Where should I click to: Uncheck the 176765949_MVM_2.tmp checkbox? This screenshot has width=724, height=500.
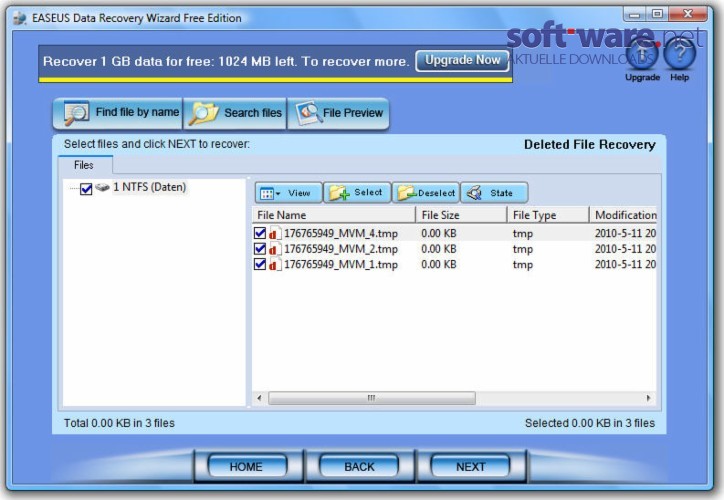[x=260, y=248]
